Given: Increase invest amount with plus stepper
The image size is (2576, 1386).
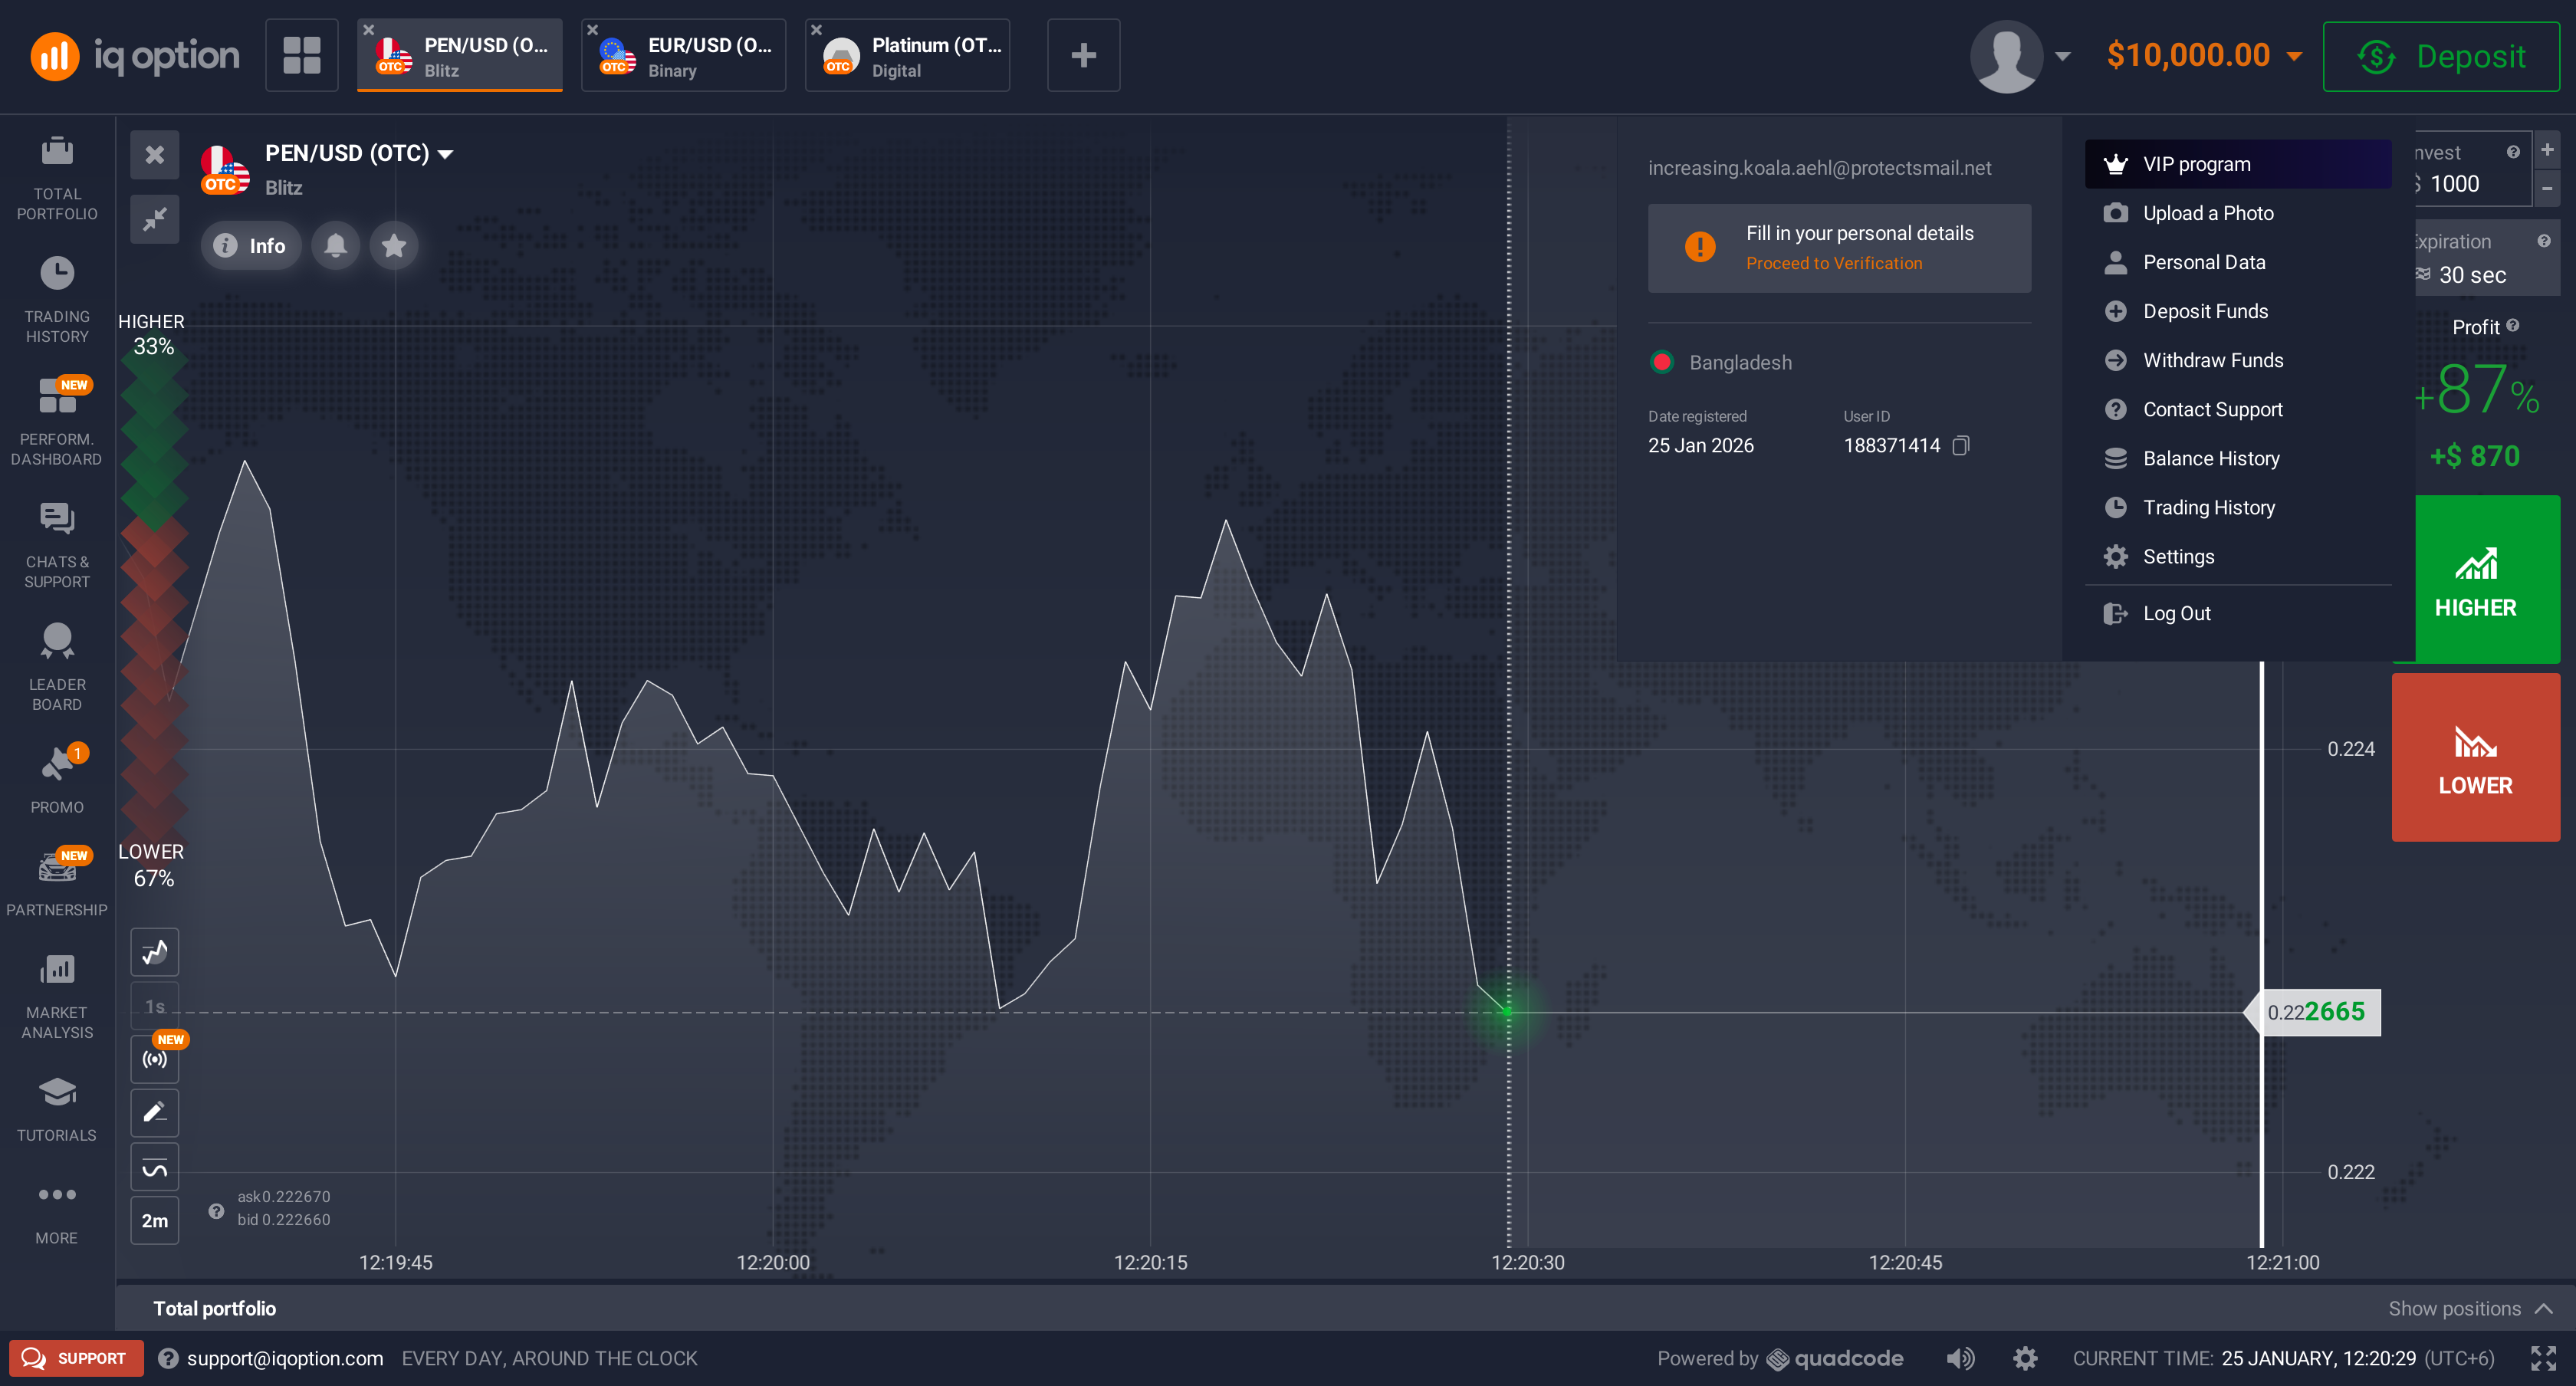Looking at the screenshot, I should tap(2547, 150).
